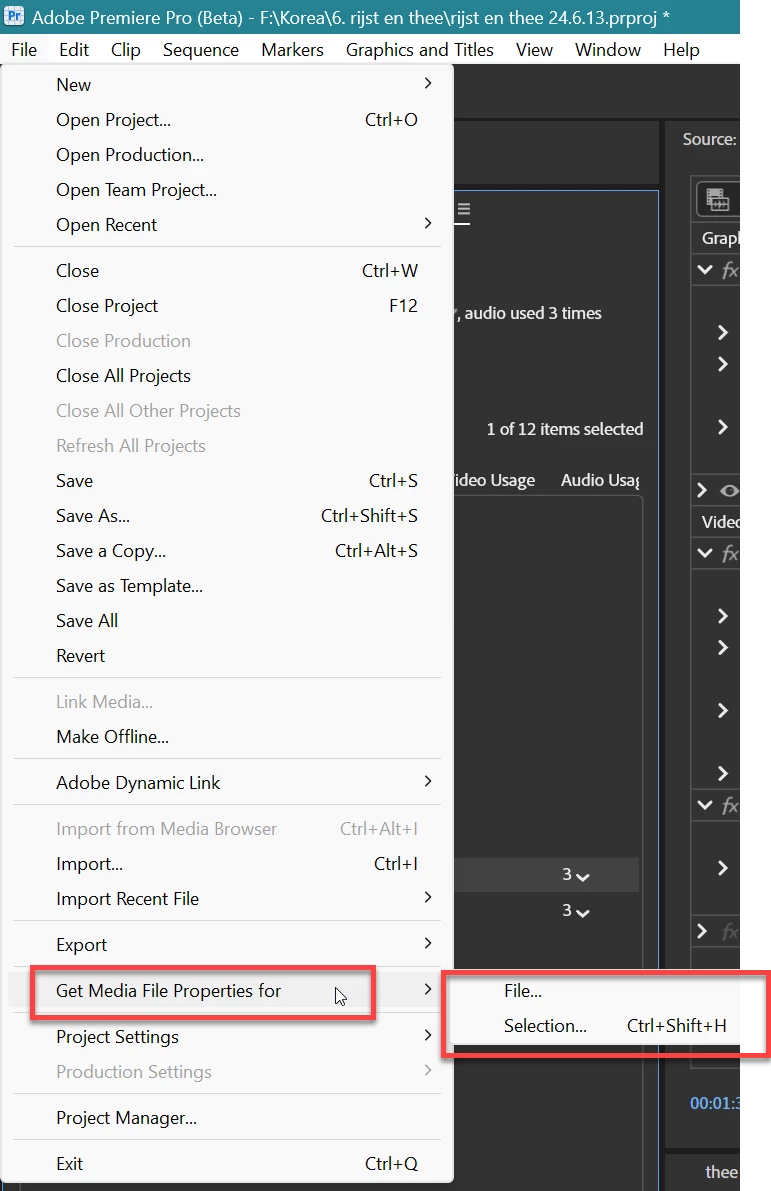The height and width of the screenshot is (1191, 771).
Task: Select Make Offline...
Action: [227, 737]
